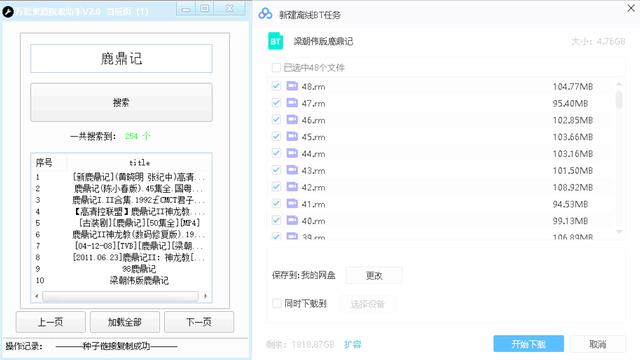
Task: Toggle the 已选中48个文件 select-all checkbox
Action: coord(276,67)
